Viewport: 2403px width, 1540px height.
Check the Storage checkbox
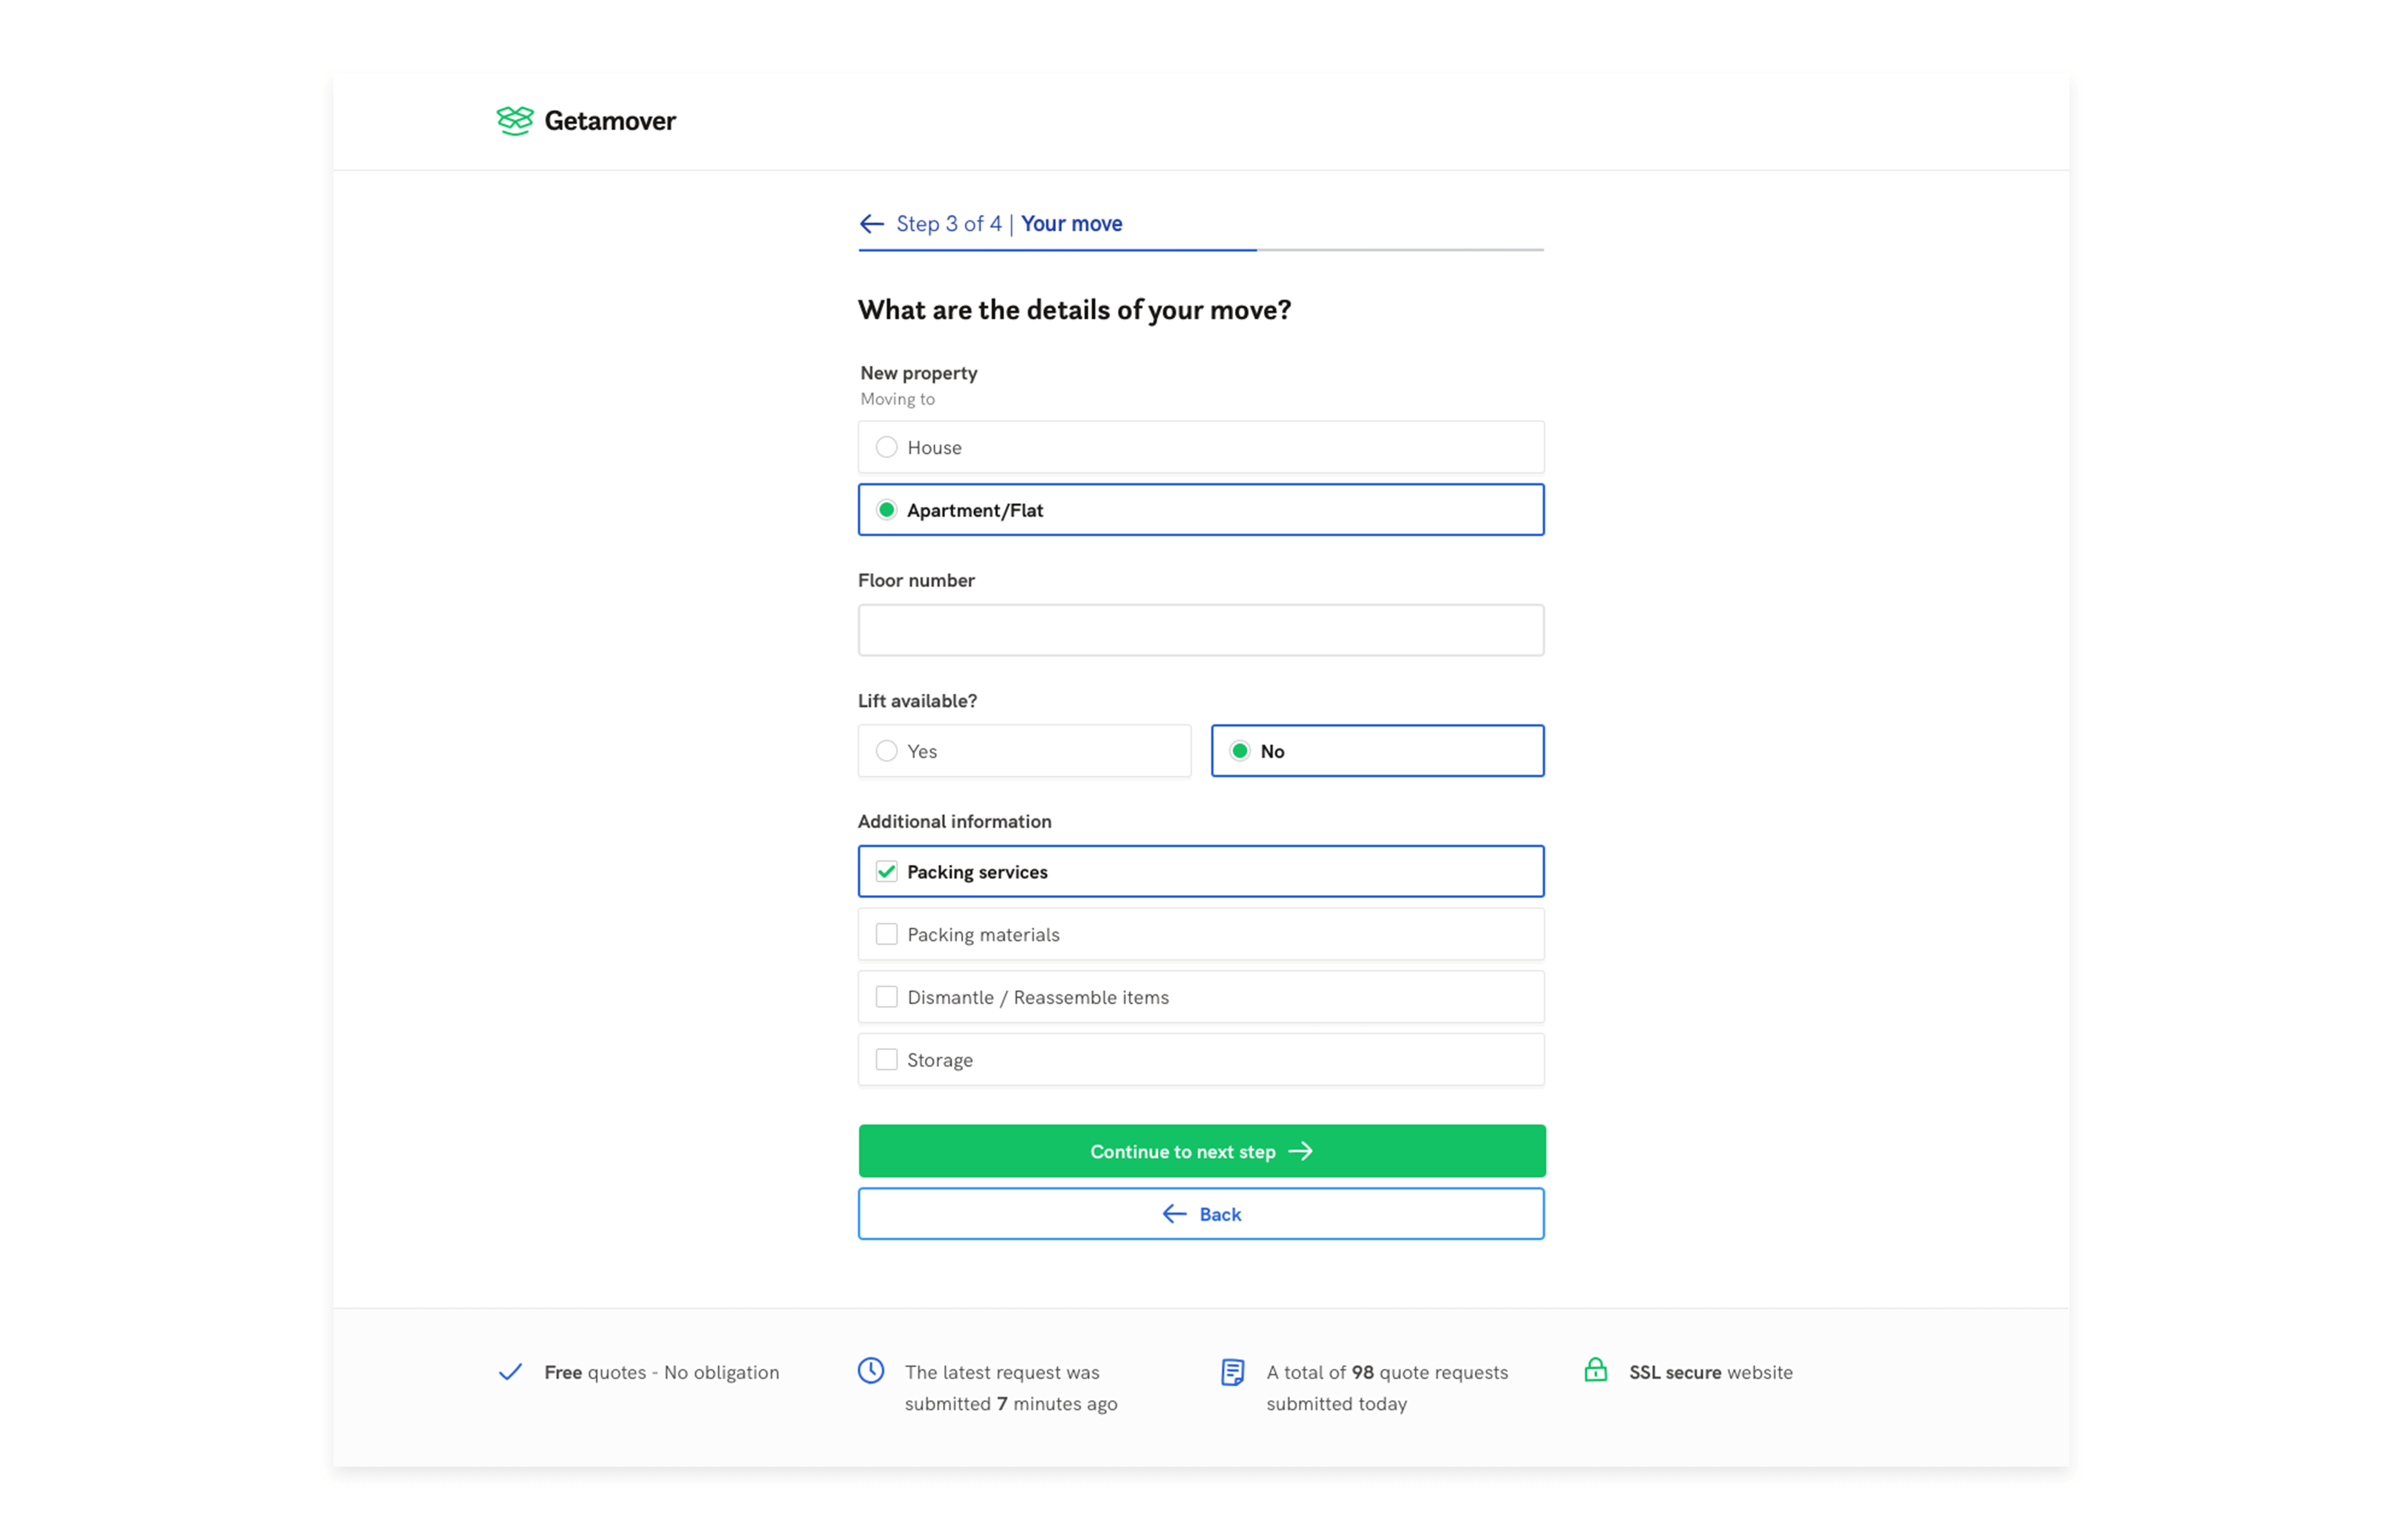(1201, 1060)
